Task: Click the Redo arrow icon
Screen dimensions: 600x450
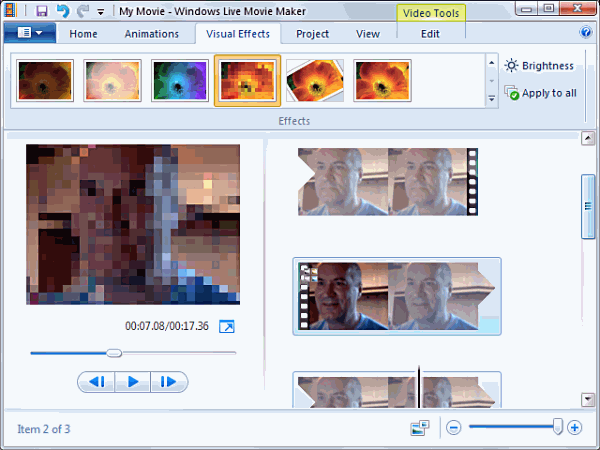Action: 83,11
